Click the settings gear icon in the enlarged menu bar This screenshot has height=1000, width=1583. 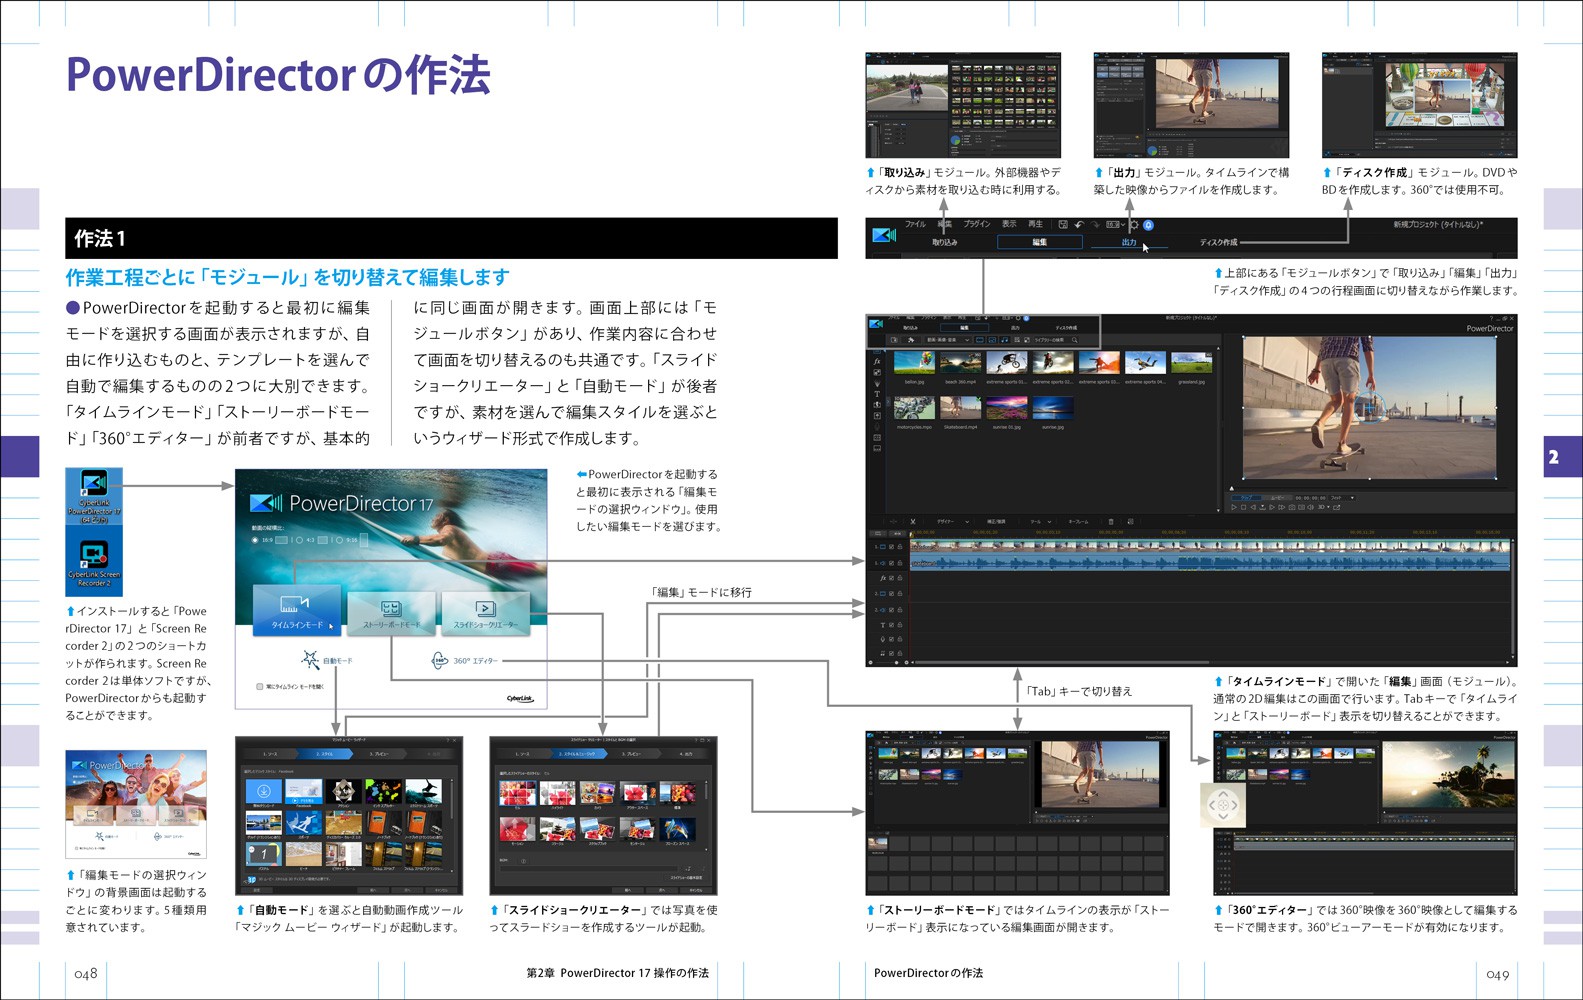click(1133, 225)
